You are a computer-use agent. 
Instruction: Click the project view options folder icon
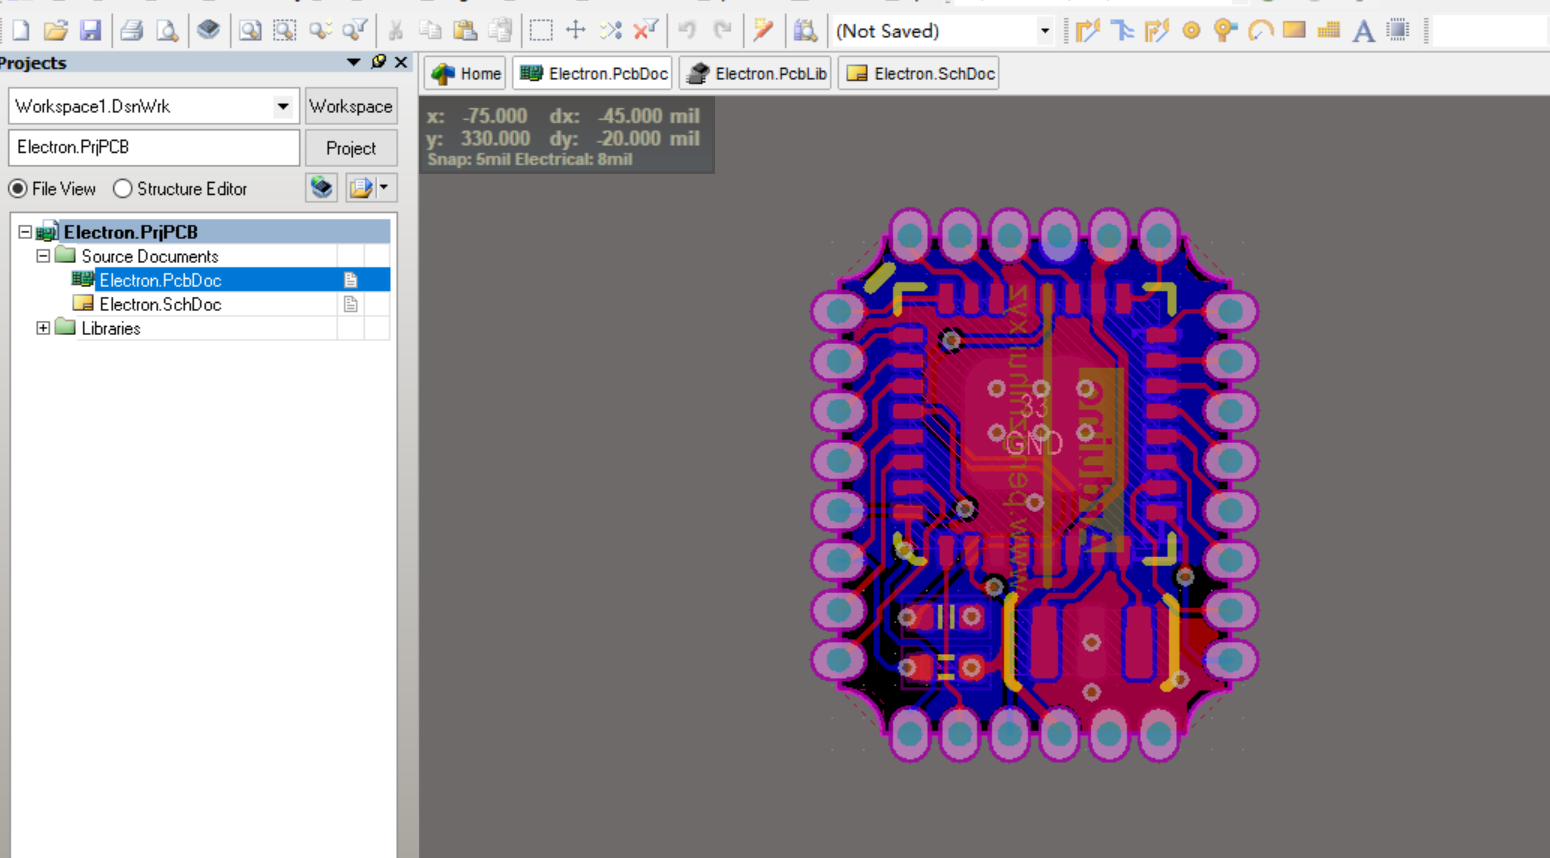point(361,187)
